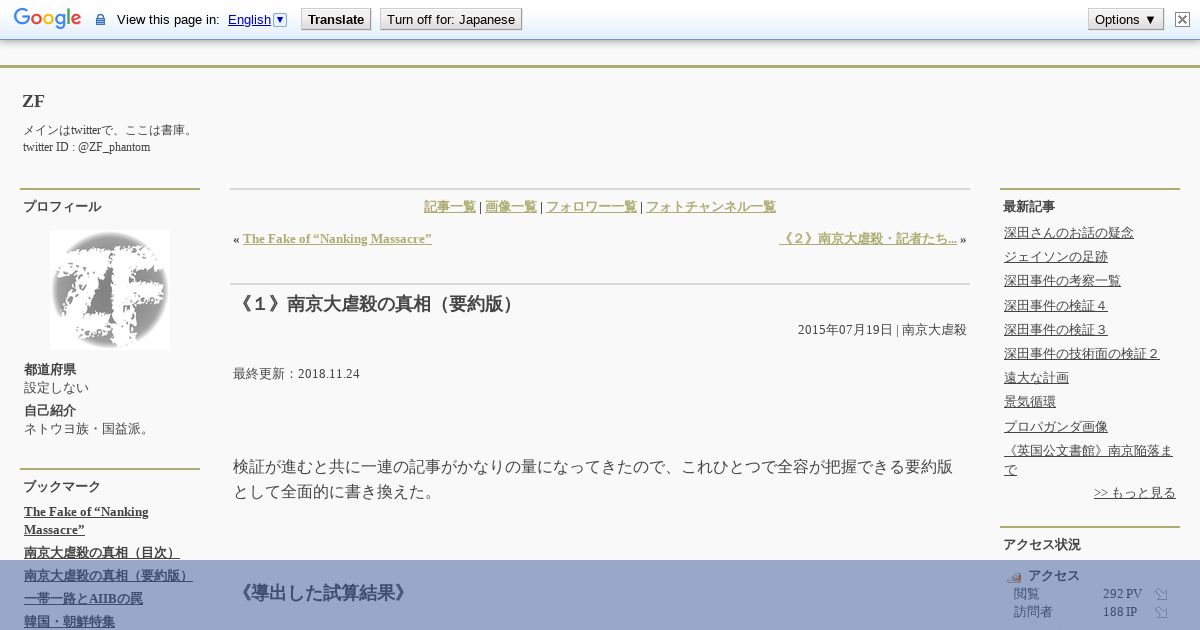Open フォロワー一覧 followers list
This screenshot has width=1200, height=630.
click(x=591, y=207)
